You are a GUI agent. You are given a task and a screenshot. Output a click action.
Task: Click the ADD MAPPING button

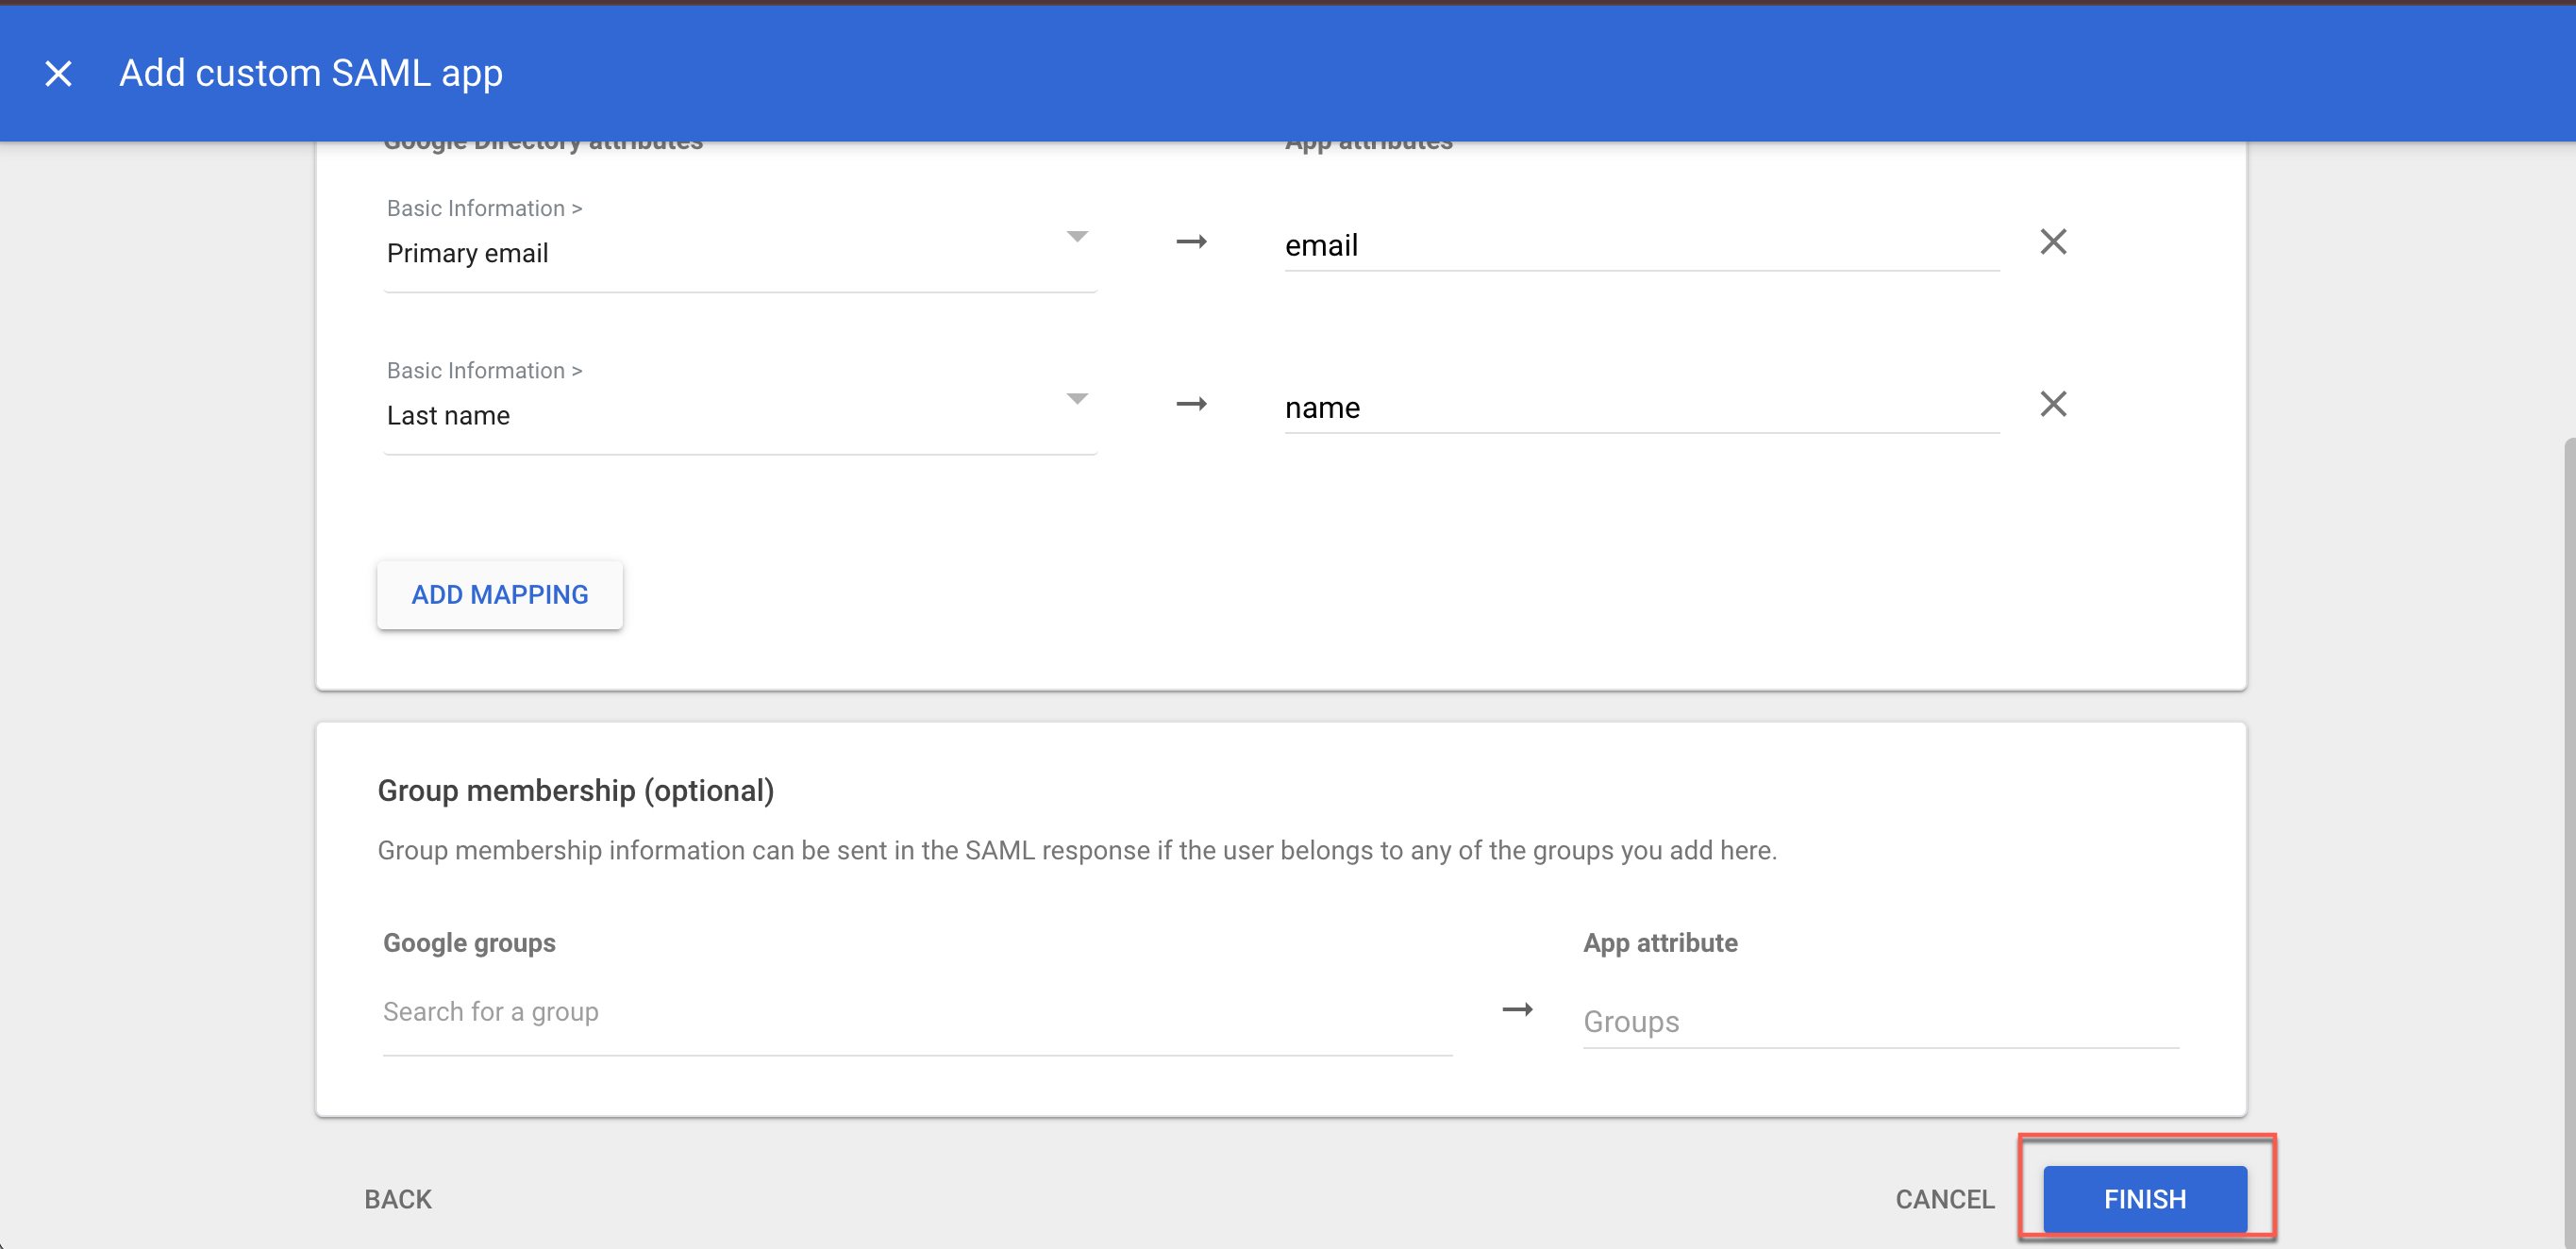(x=499, y=594)
